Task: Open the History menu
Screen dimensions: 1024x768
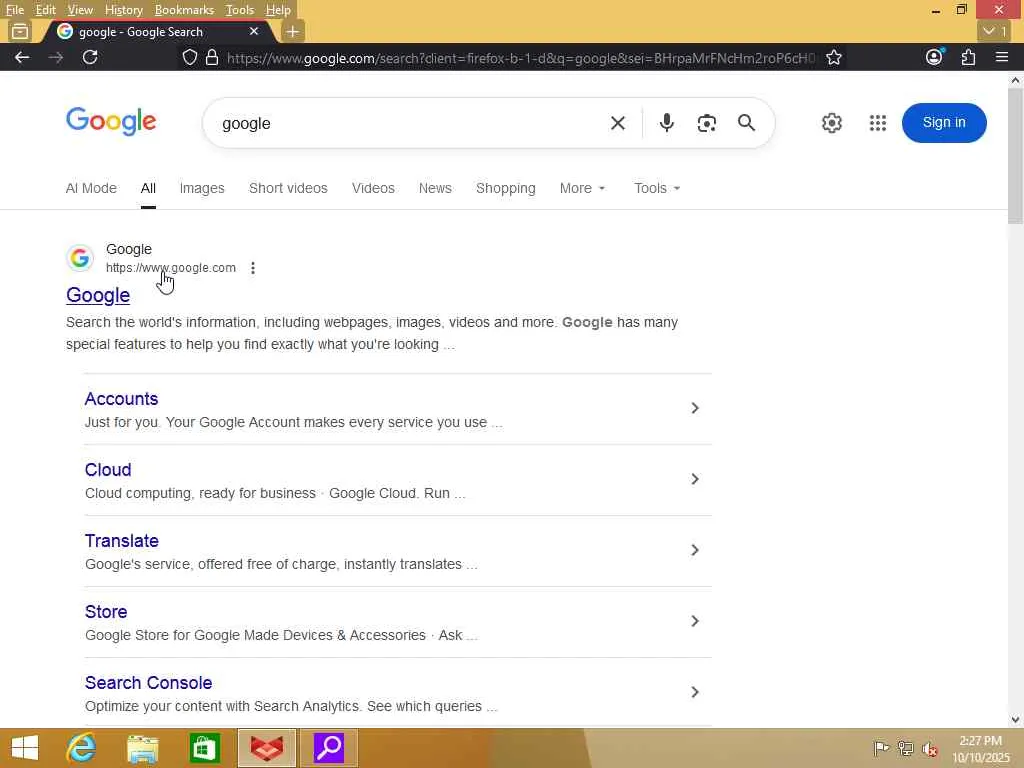Action: [123, 10]
